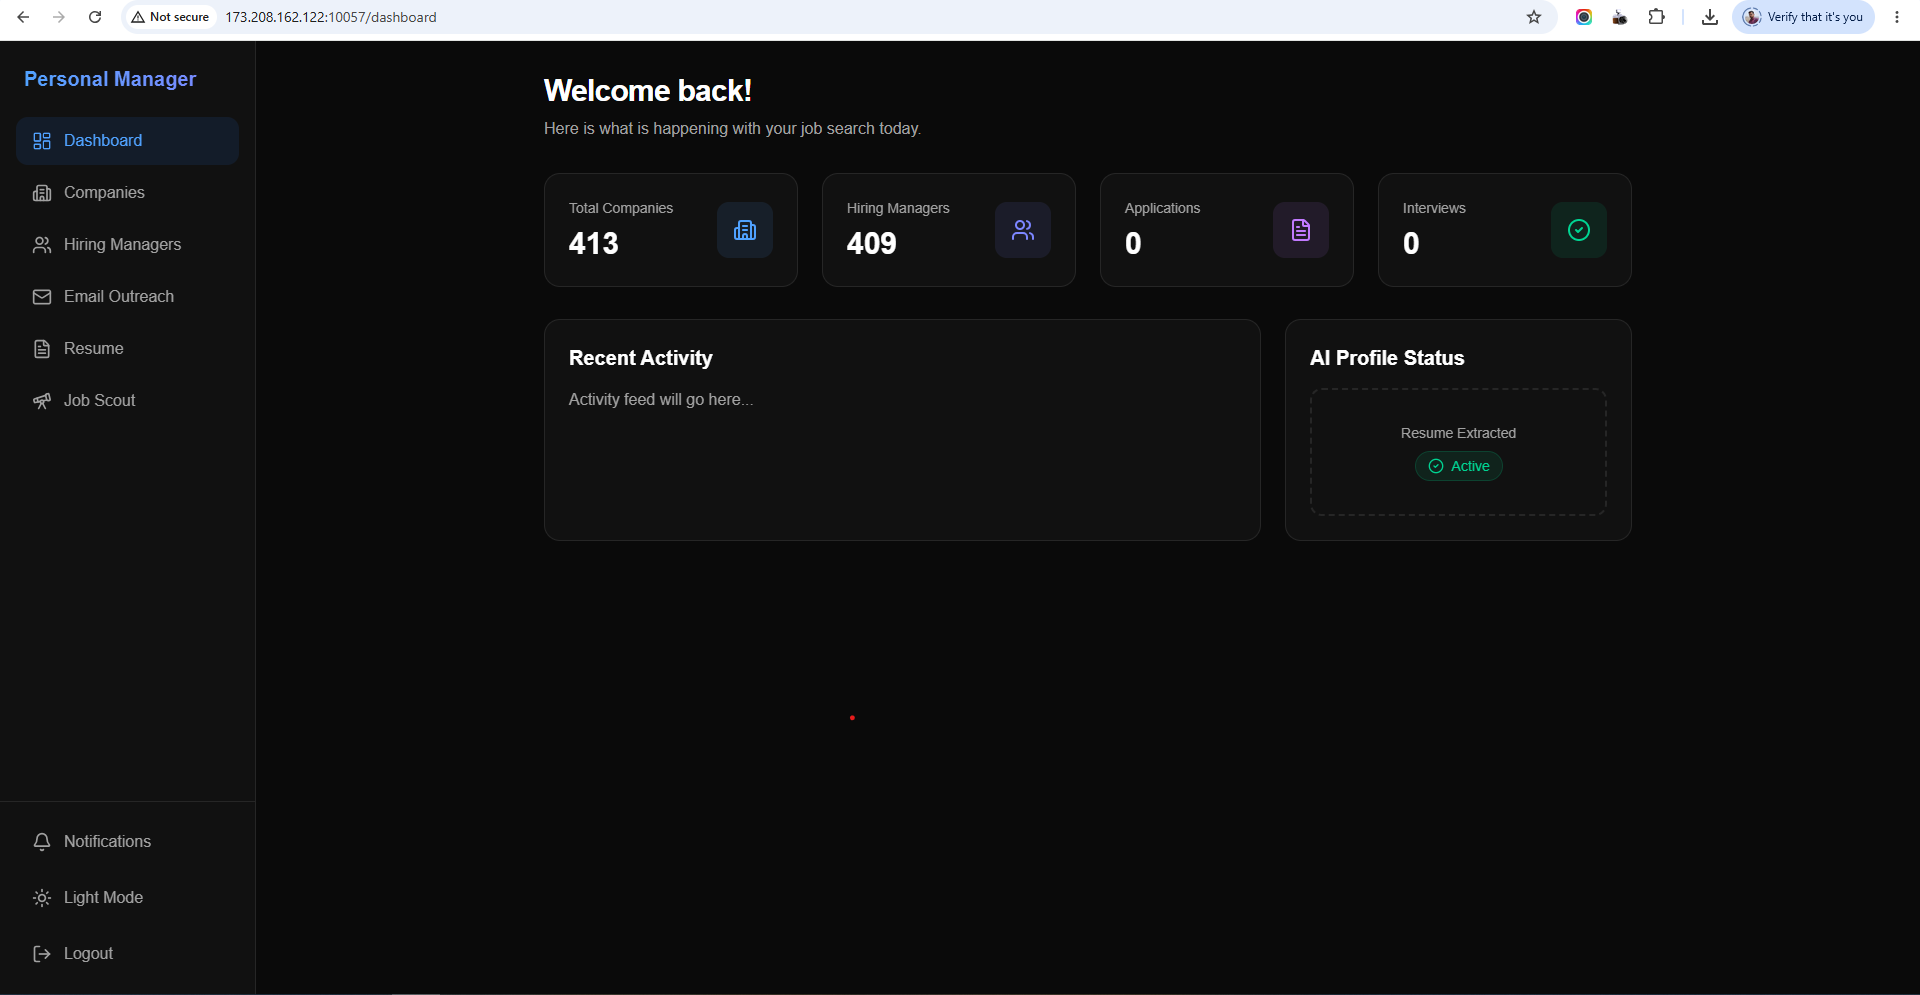
Task: Open Hiring Managers page from sidebar
Action: (127, 245)
